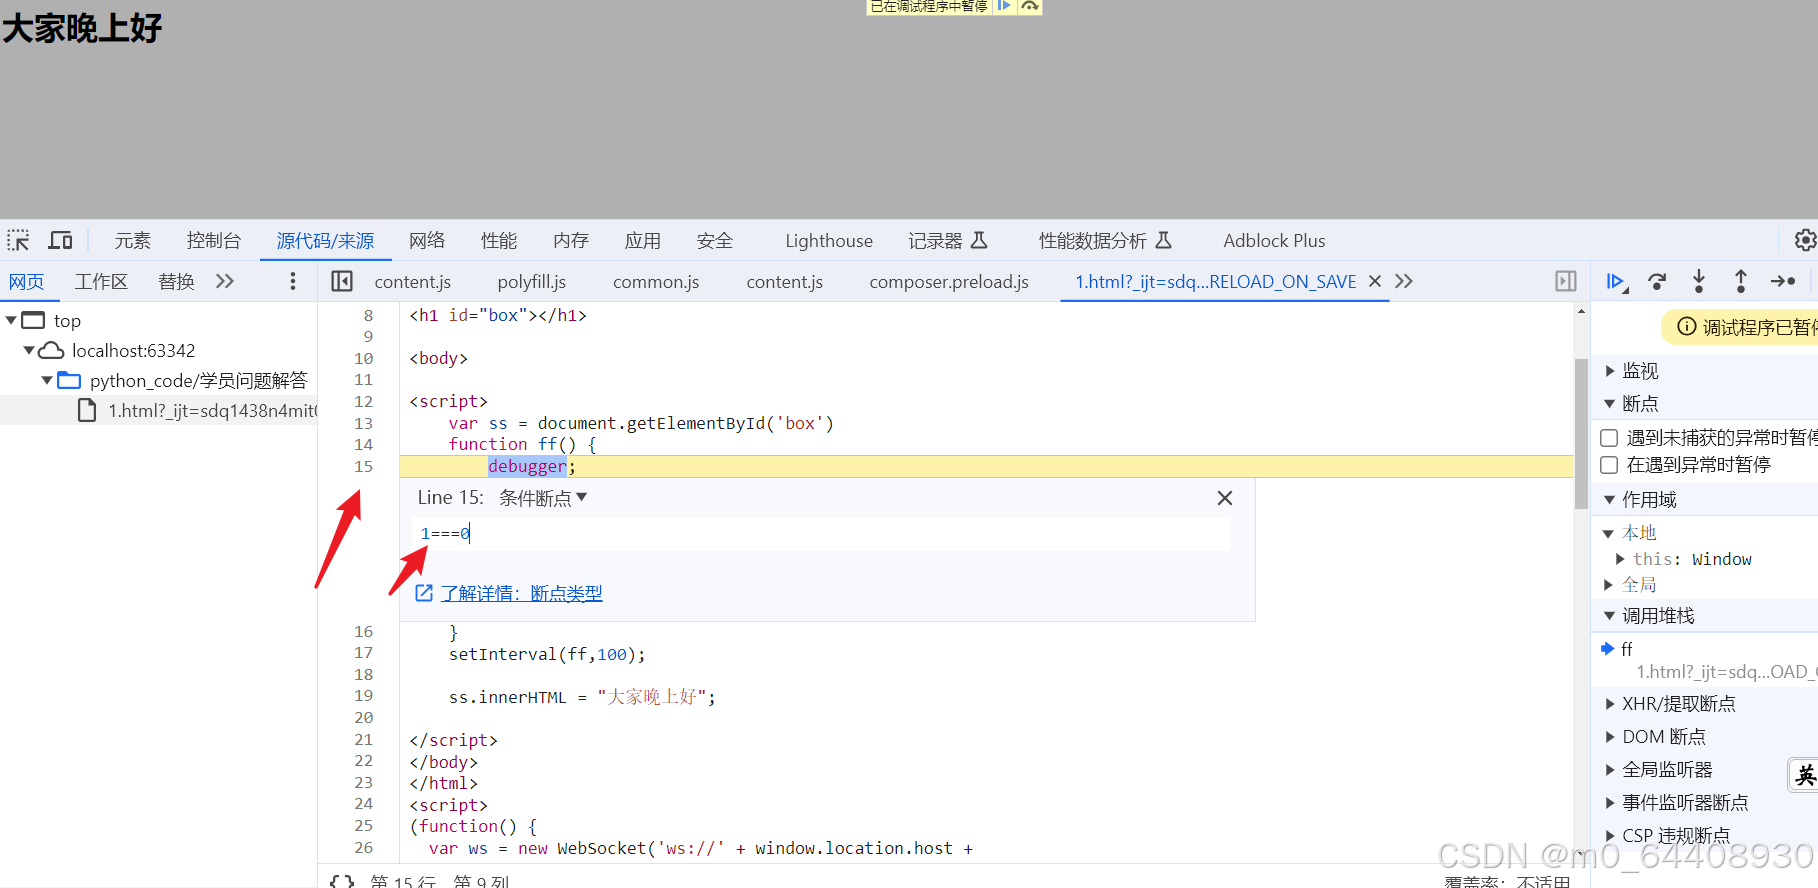Click the Step button in debugger toolbar
The image size is (1818, 888).
coord(1783,281)
